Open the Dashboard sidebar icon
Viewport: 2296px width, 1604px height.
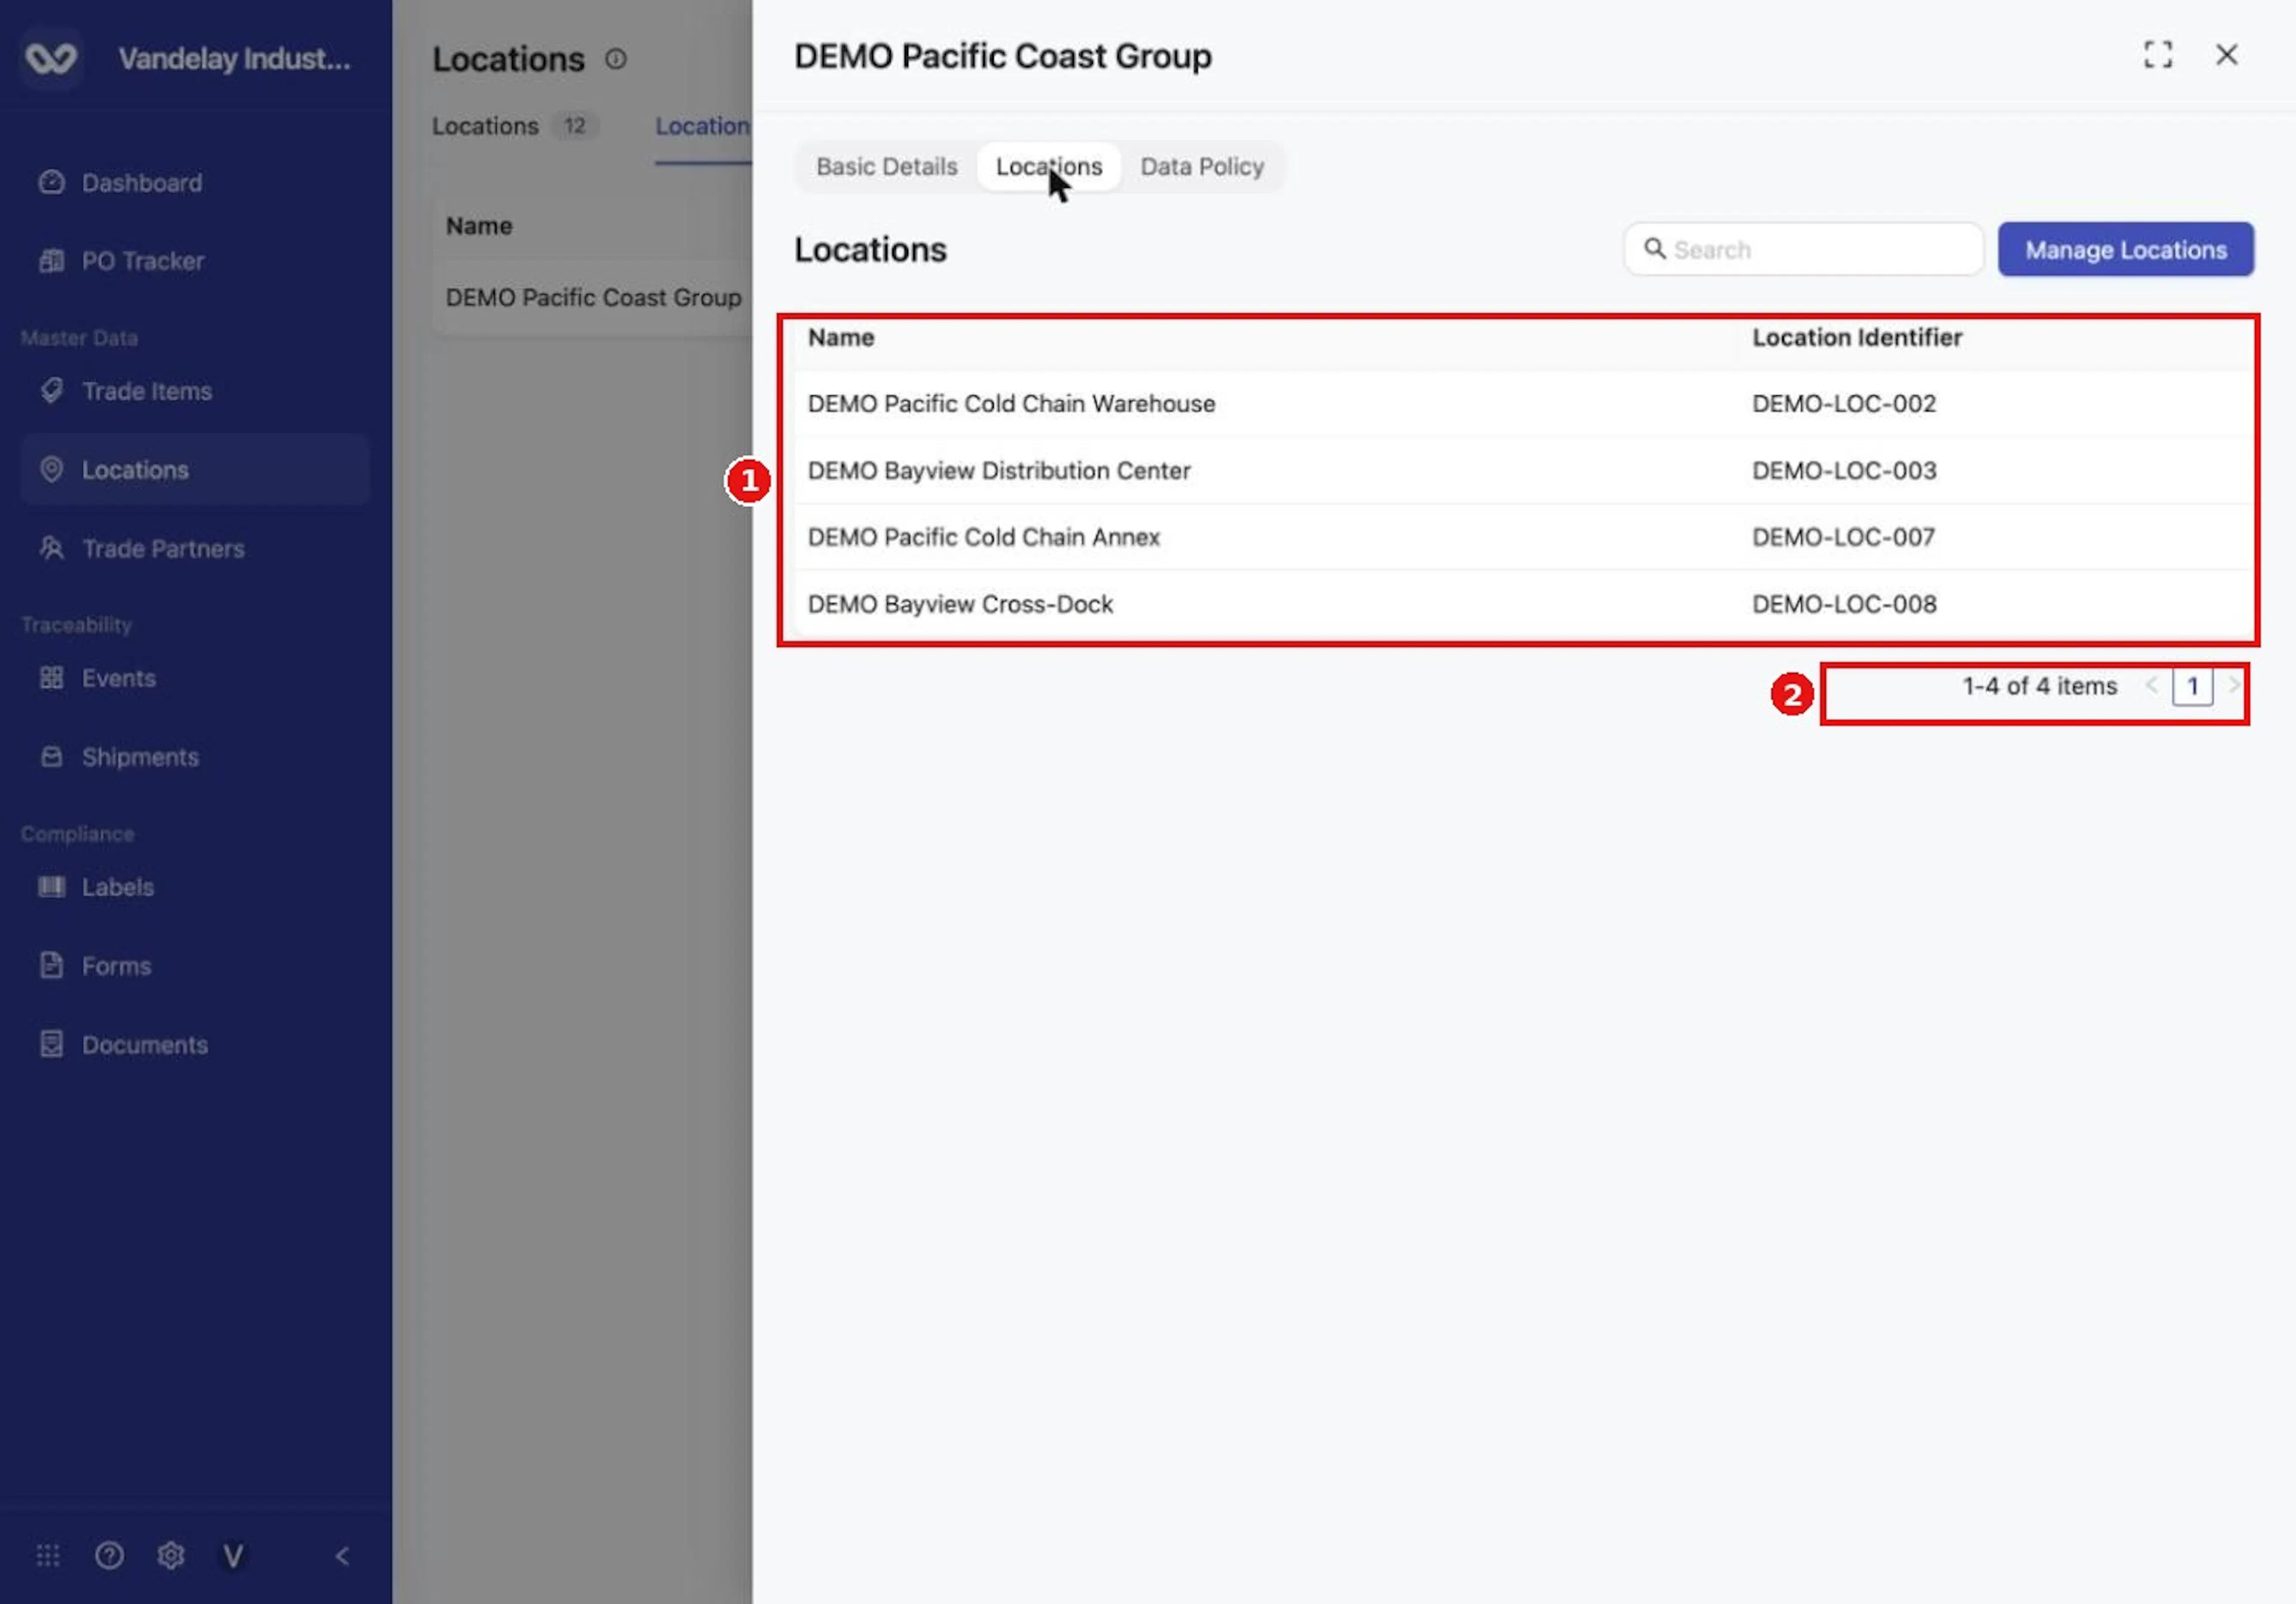(51, 182)
